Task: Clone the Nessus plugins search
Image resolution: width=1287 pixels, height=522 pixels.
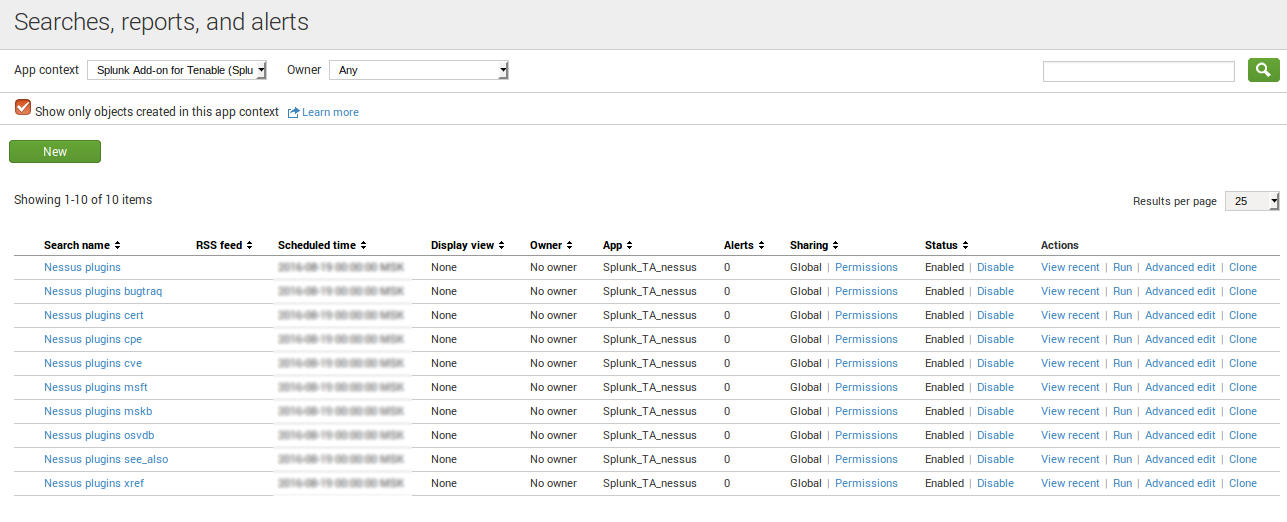Action: pos(1243,268)
